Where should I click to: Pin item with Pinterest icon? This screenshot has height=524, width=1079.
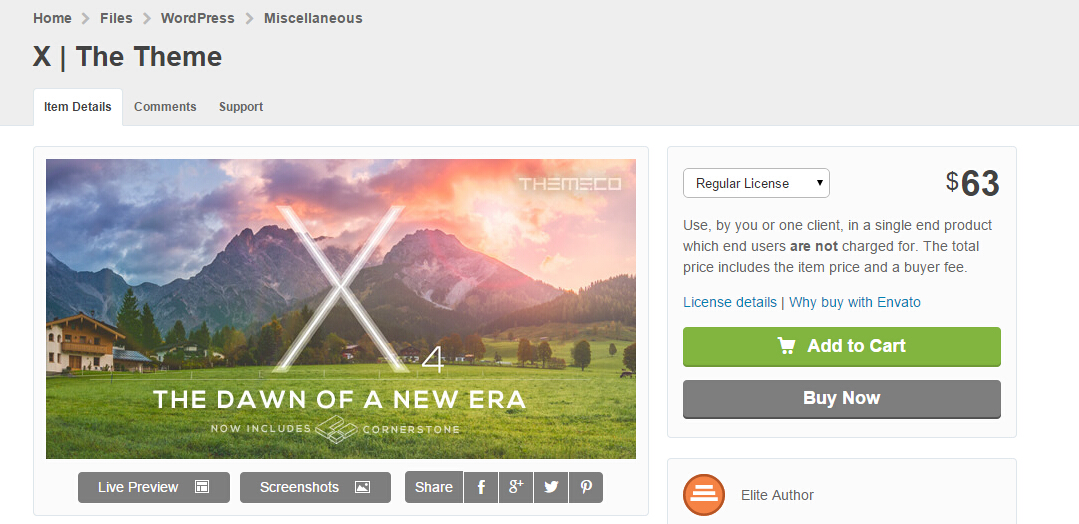click(x=586, y=488)
